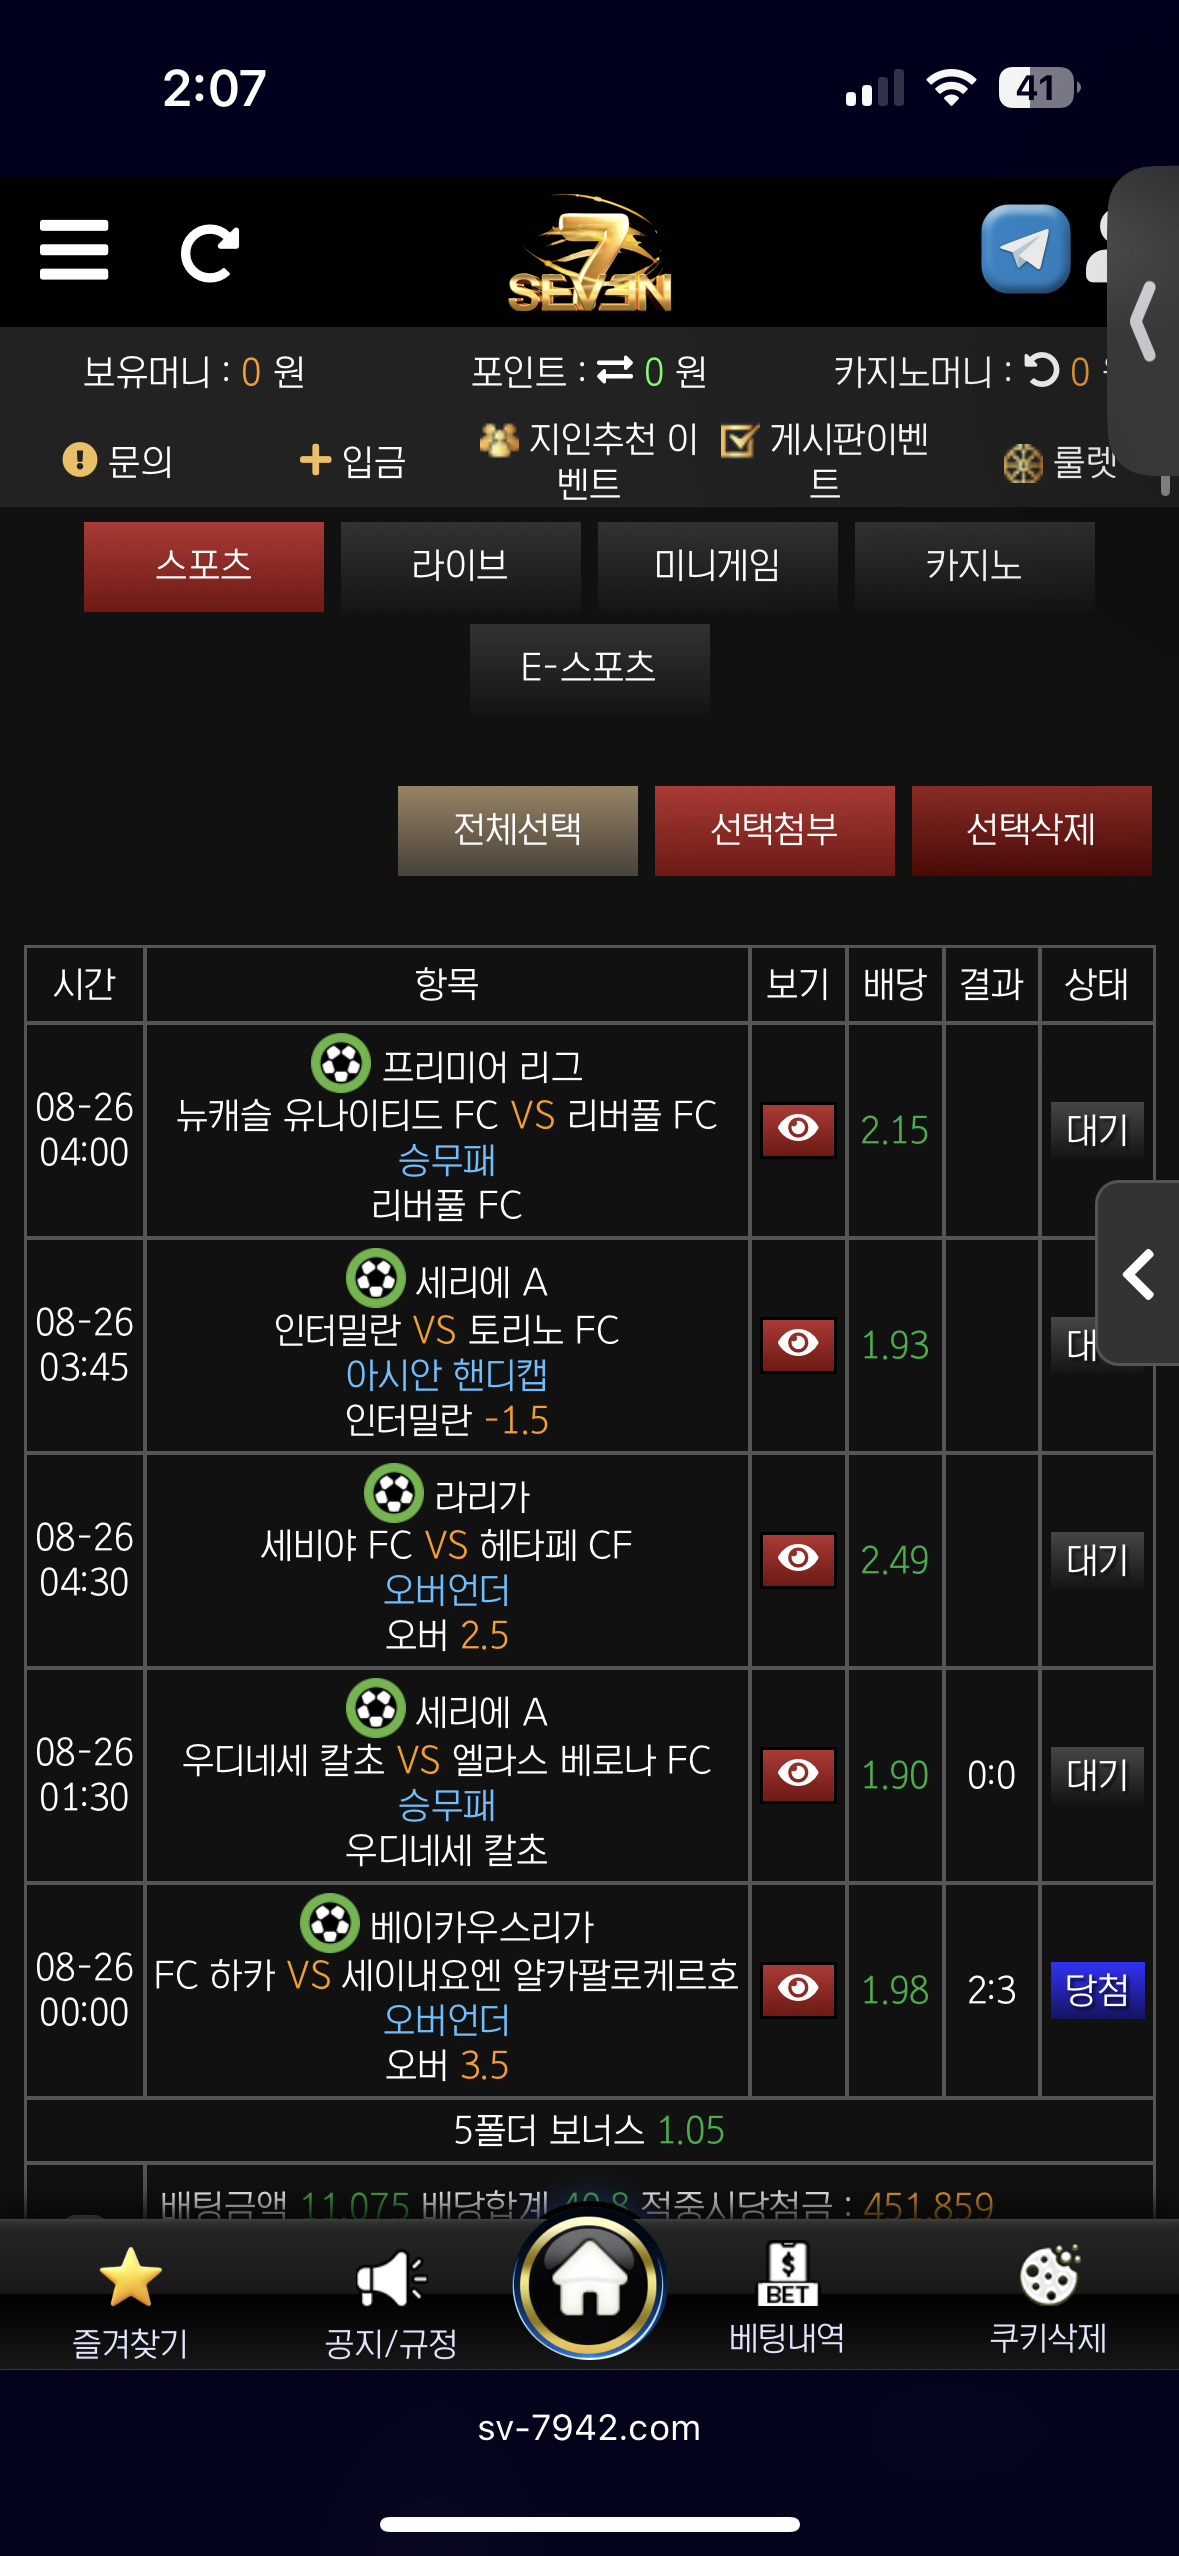Click the 선택삭제 button
This screenshot has width=1179, height=2556.
click(1032, 830)
